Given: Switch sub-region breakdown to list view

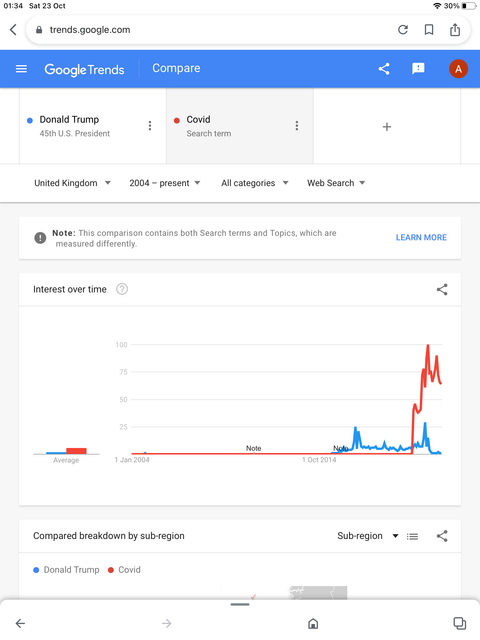Looking at the screenshot, I should [412, 536].
